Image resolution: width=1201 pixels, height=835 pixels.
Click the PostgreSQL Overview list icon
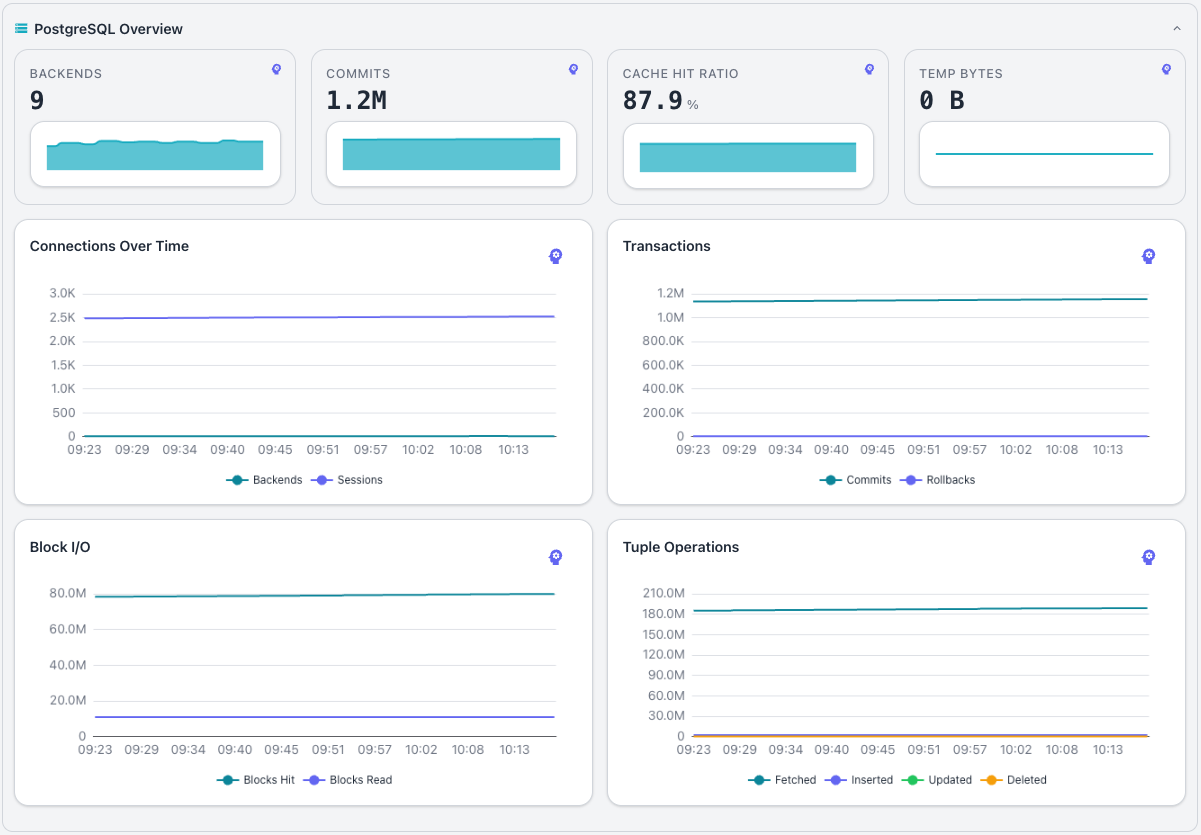[x=21, y=29]
